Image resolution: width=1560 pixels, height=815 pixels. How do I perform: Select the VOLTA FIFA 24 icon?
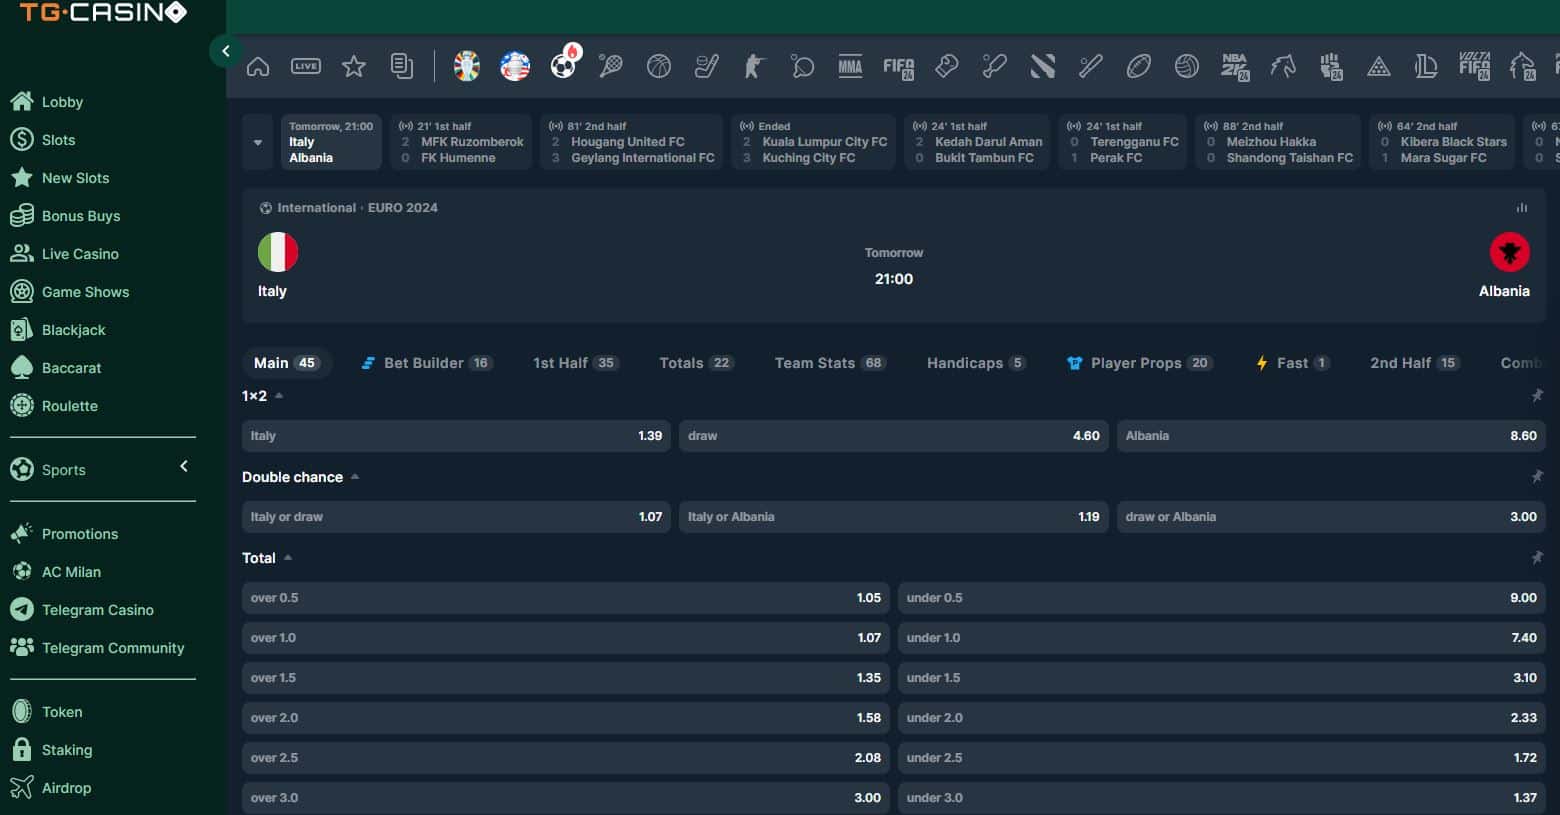pos(1475,67)
